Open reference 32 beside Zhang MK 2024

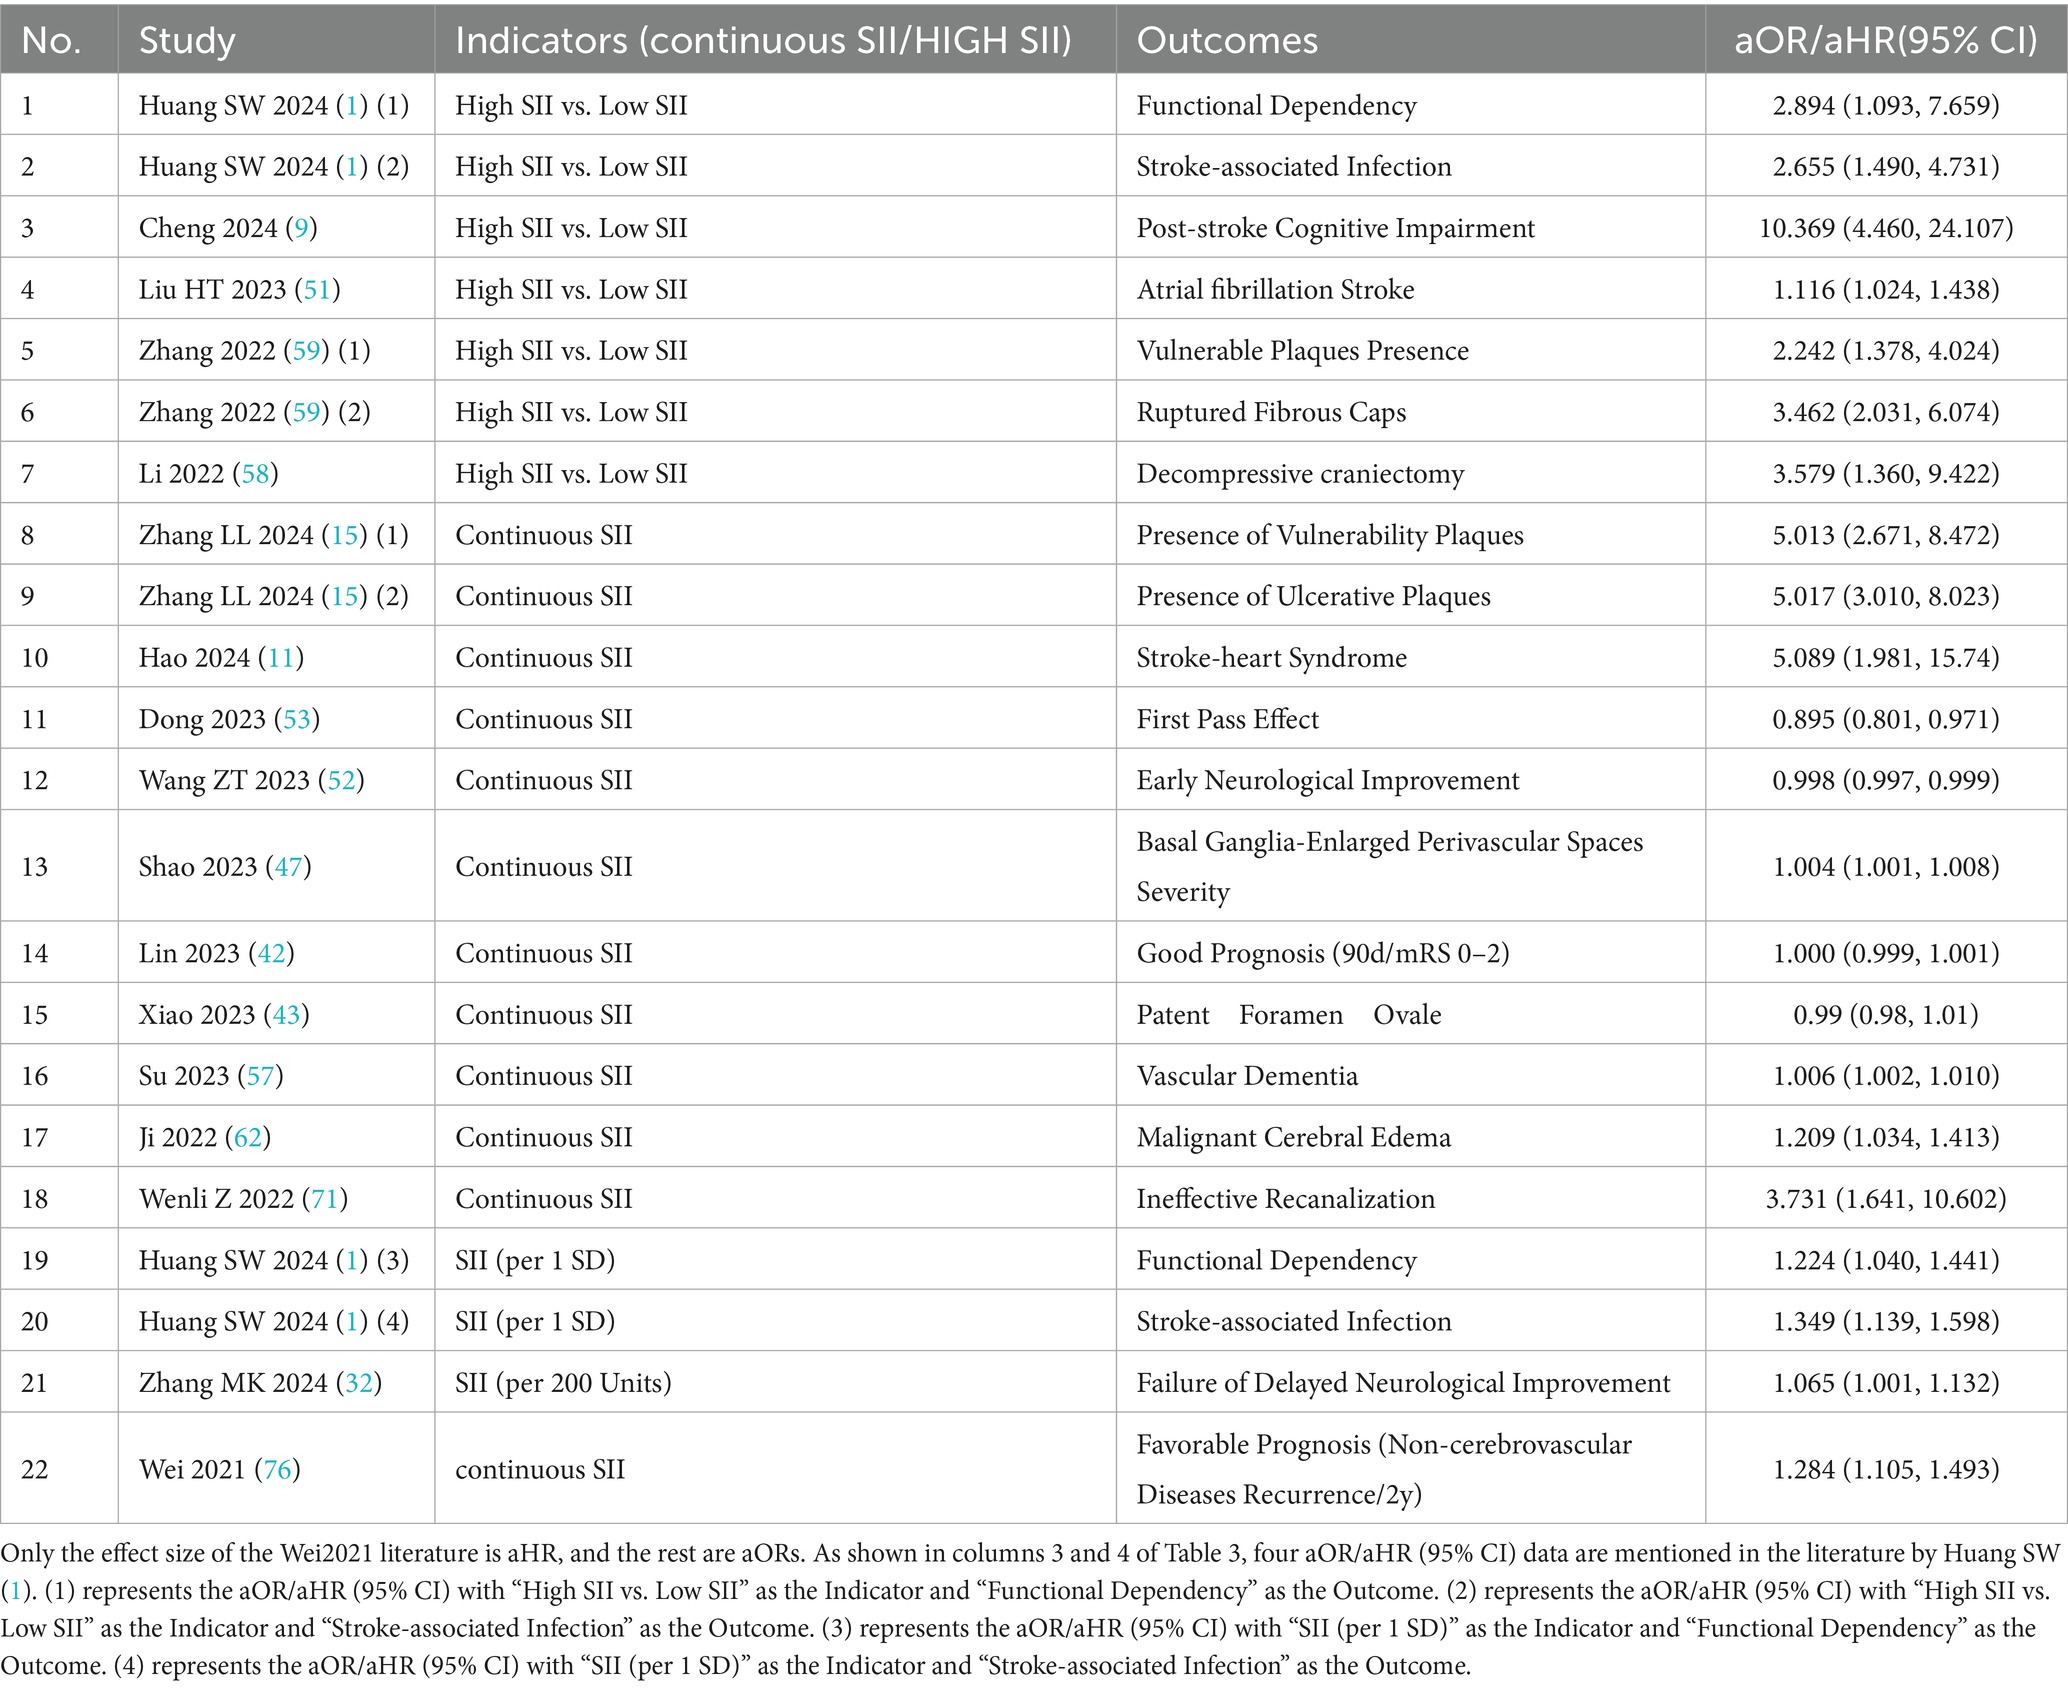[359, 1383]
